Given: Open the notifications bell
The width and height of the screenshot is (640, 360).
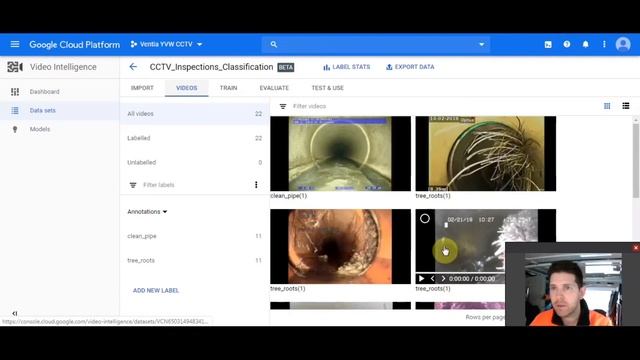Looking at the screenshot, I should click(x=586, y=44).
